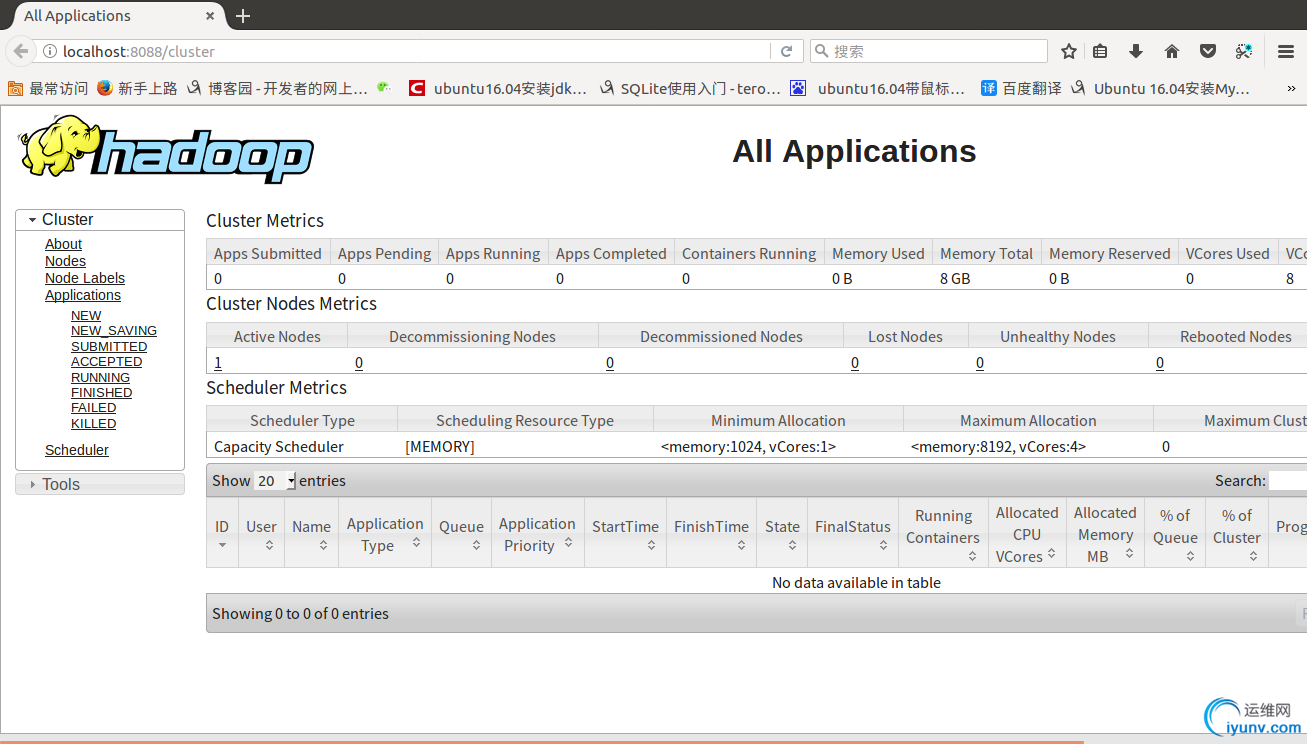Screen dimensions: 1307x744
Task: Filter applications by NEW state
Action: click(x=86, y=315)
